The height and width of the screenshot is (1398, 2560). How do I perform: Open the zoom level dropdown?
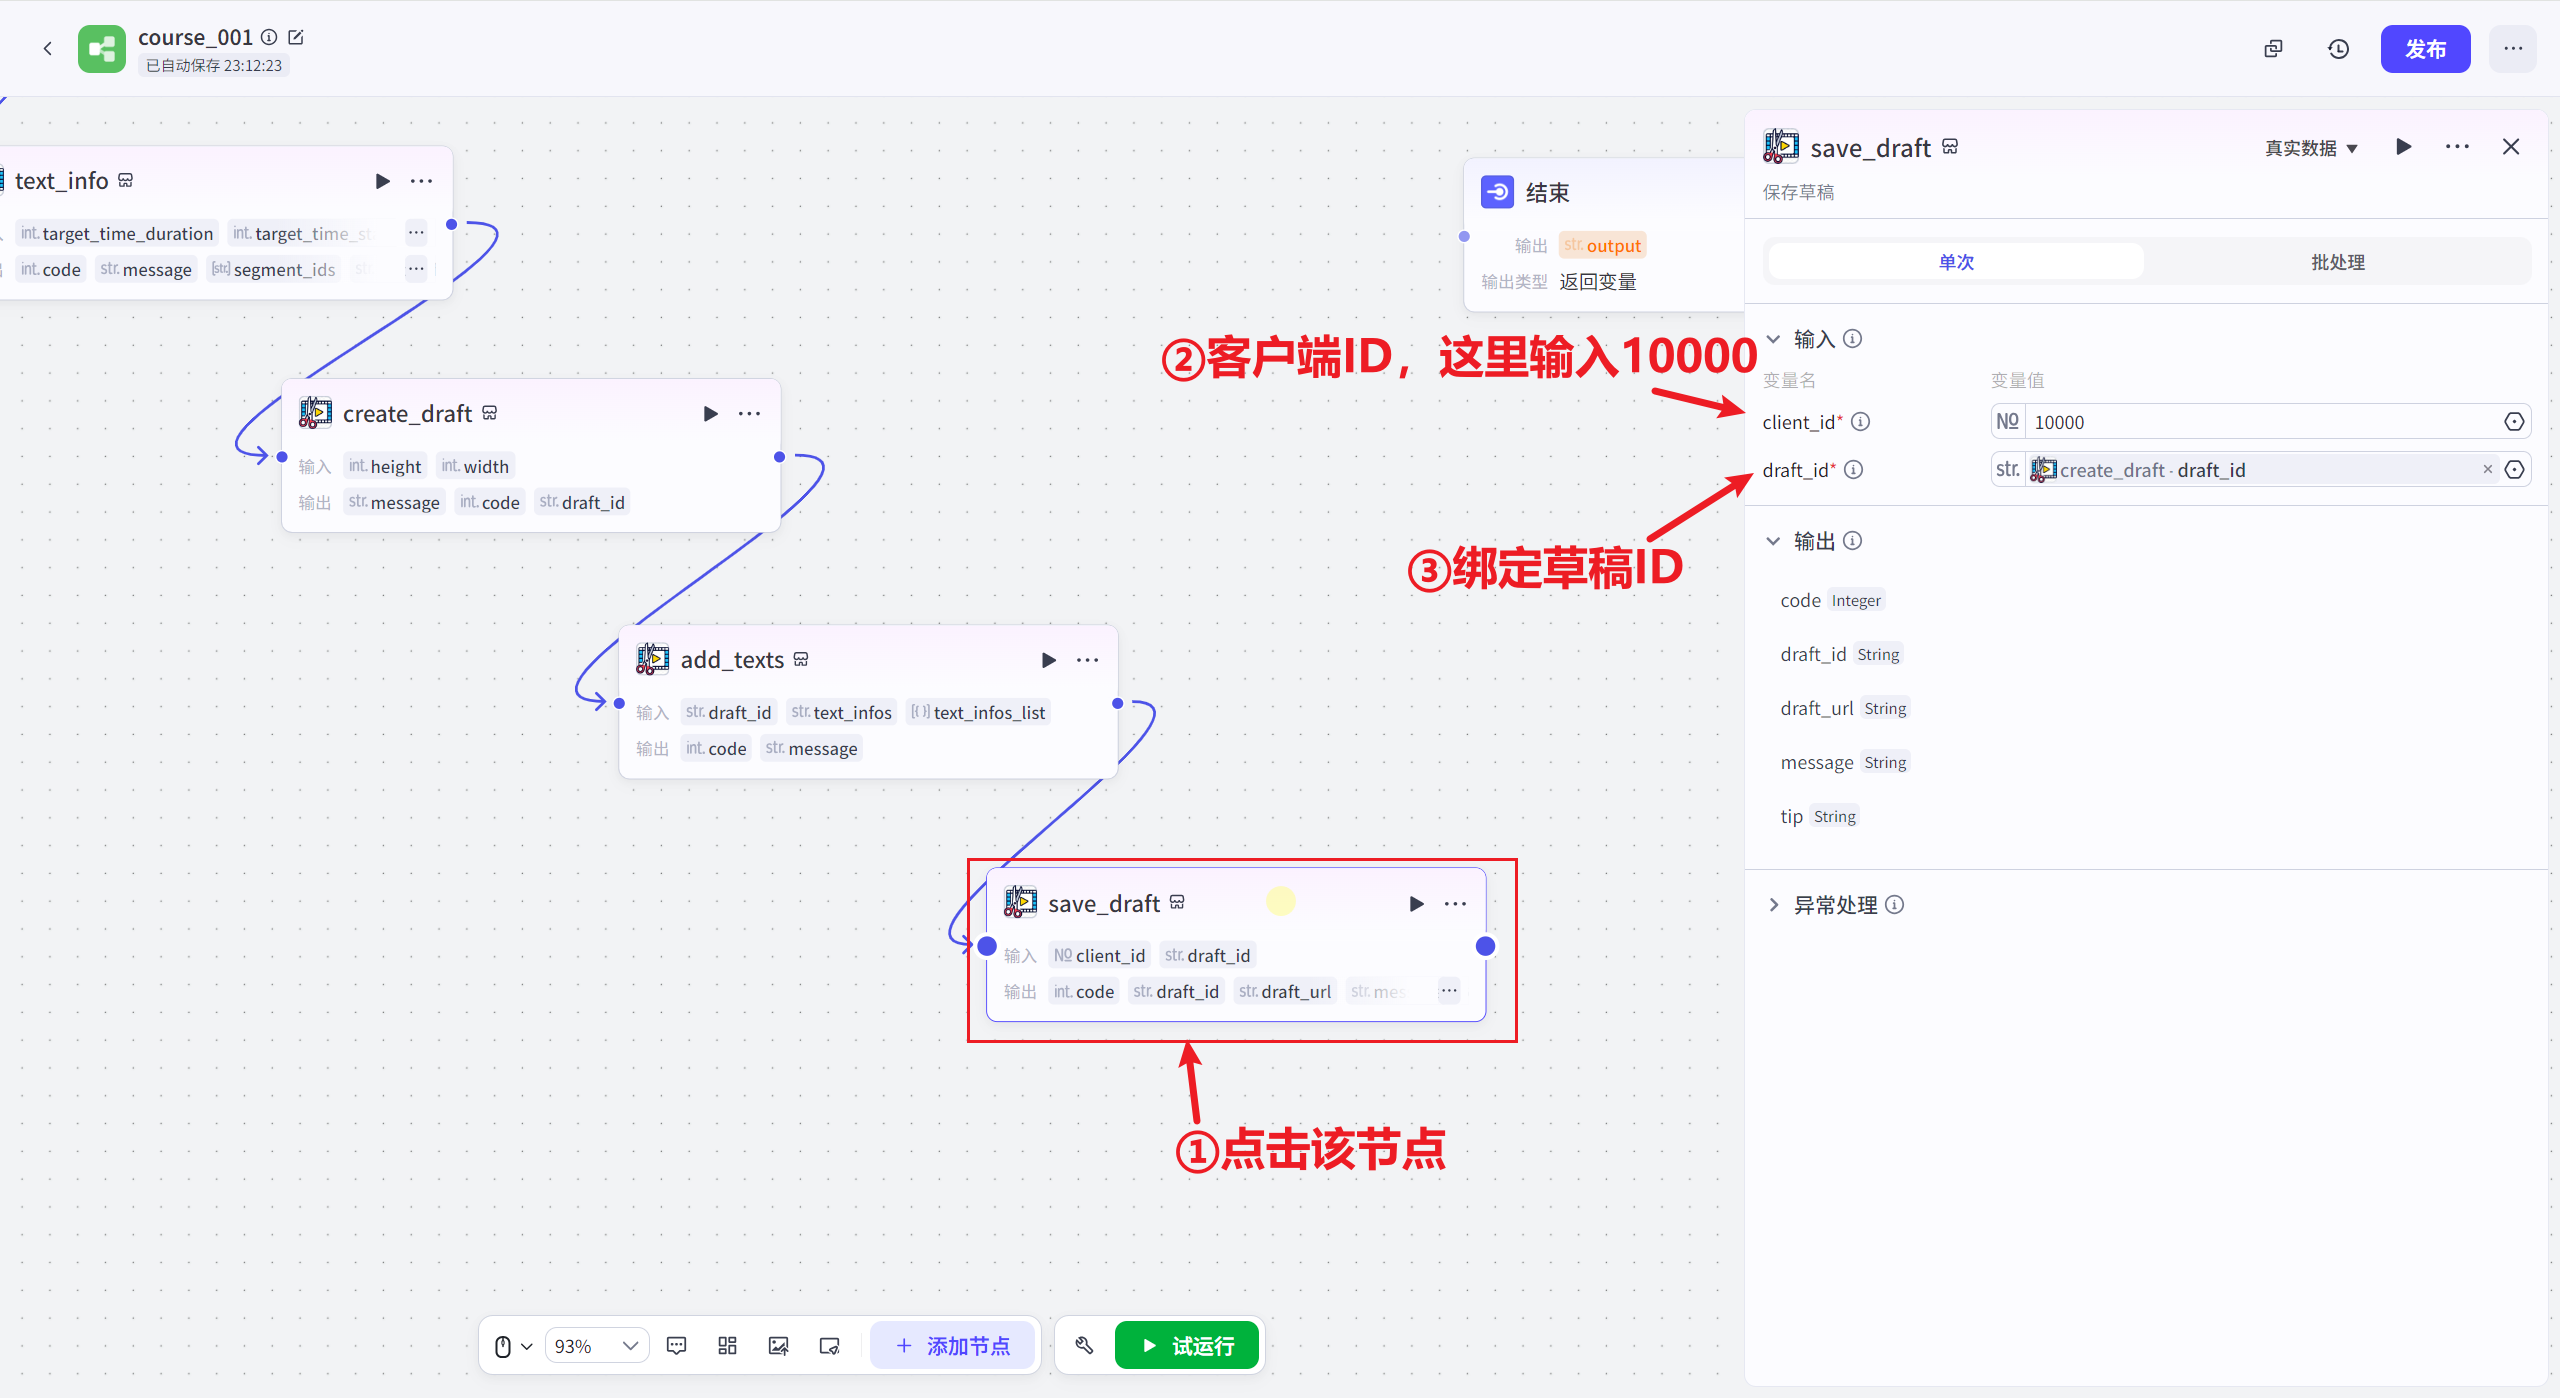[596, 1345]
